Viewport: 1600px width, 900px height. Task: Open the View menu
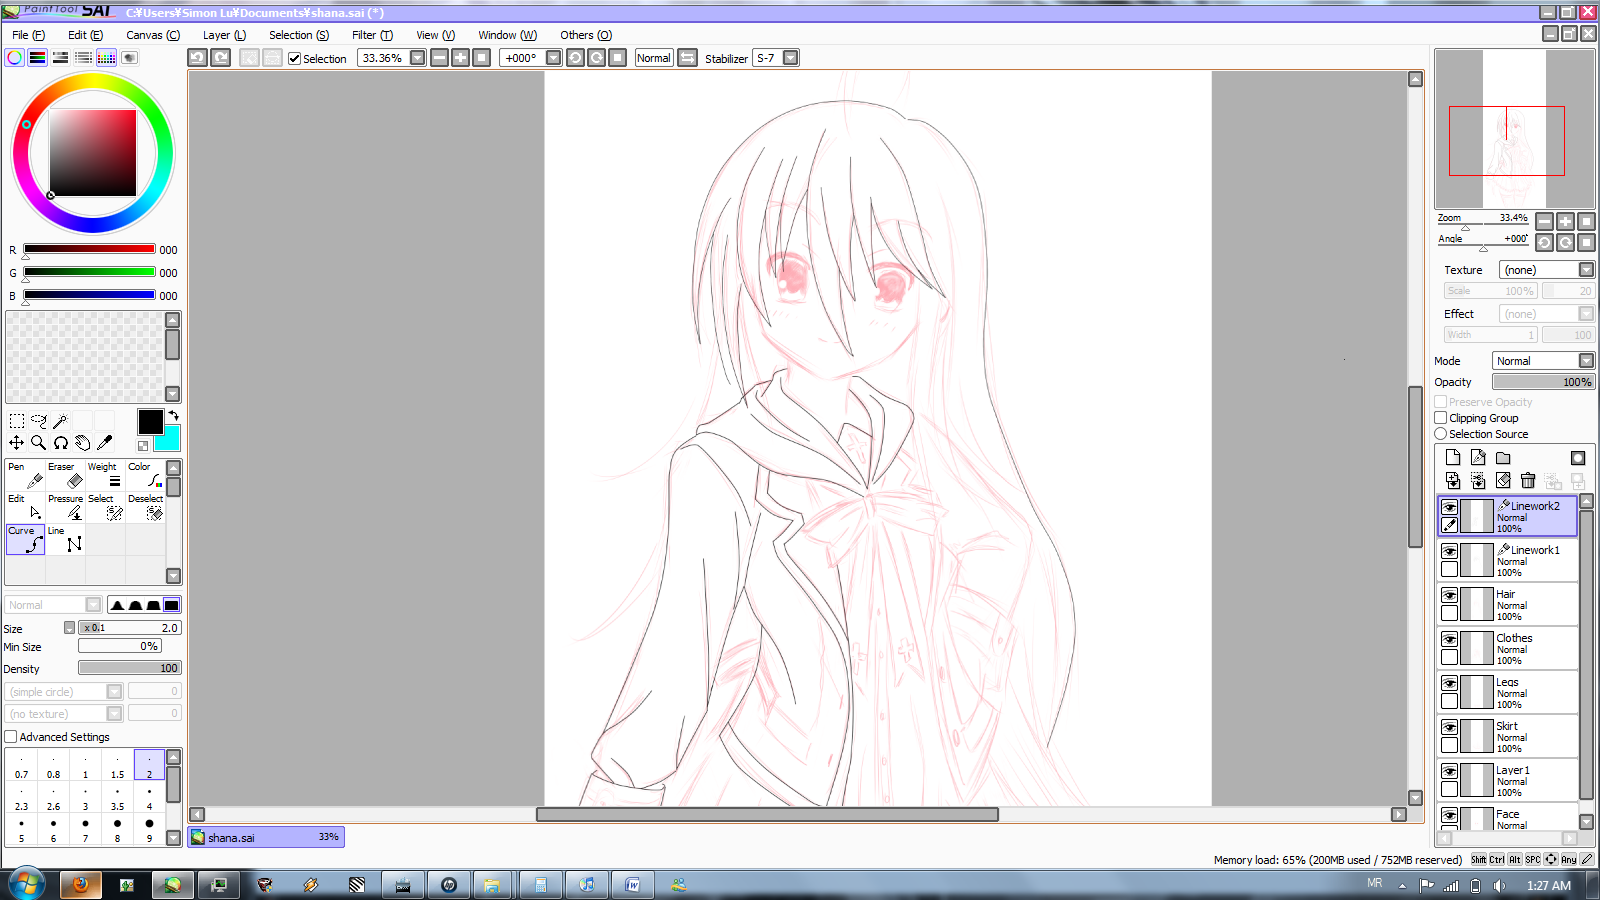(x=435, y=35)
